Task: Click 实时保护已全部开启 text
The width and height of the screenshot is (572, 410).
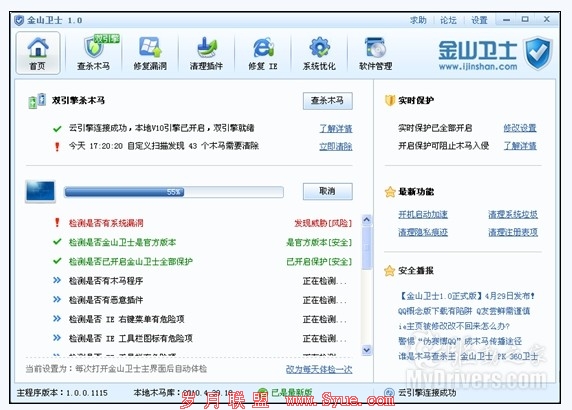Action: 435,128
